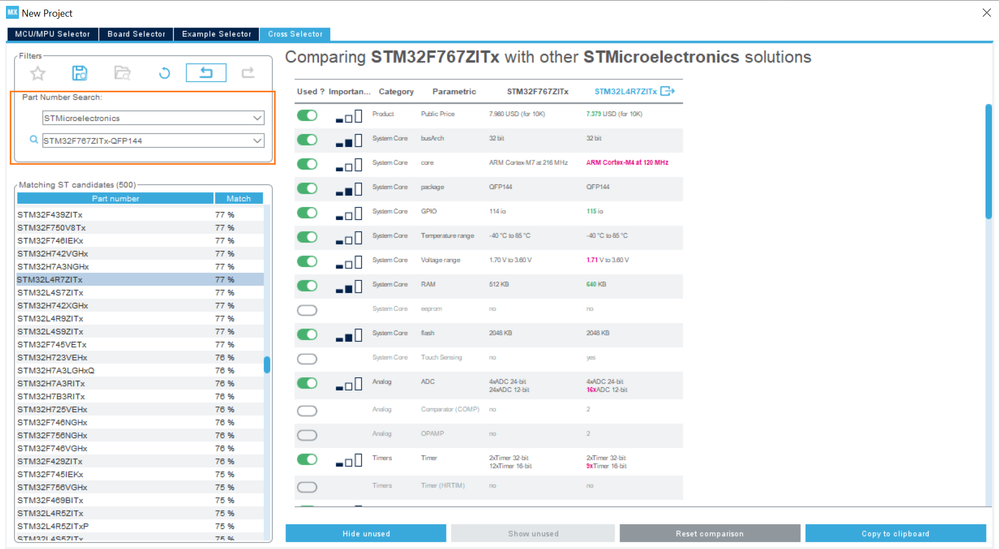Click the load filters folder icon
The image size is (999, 549).
click(122, 73)
